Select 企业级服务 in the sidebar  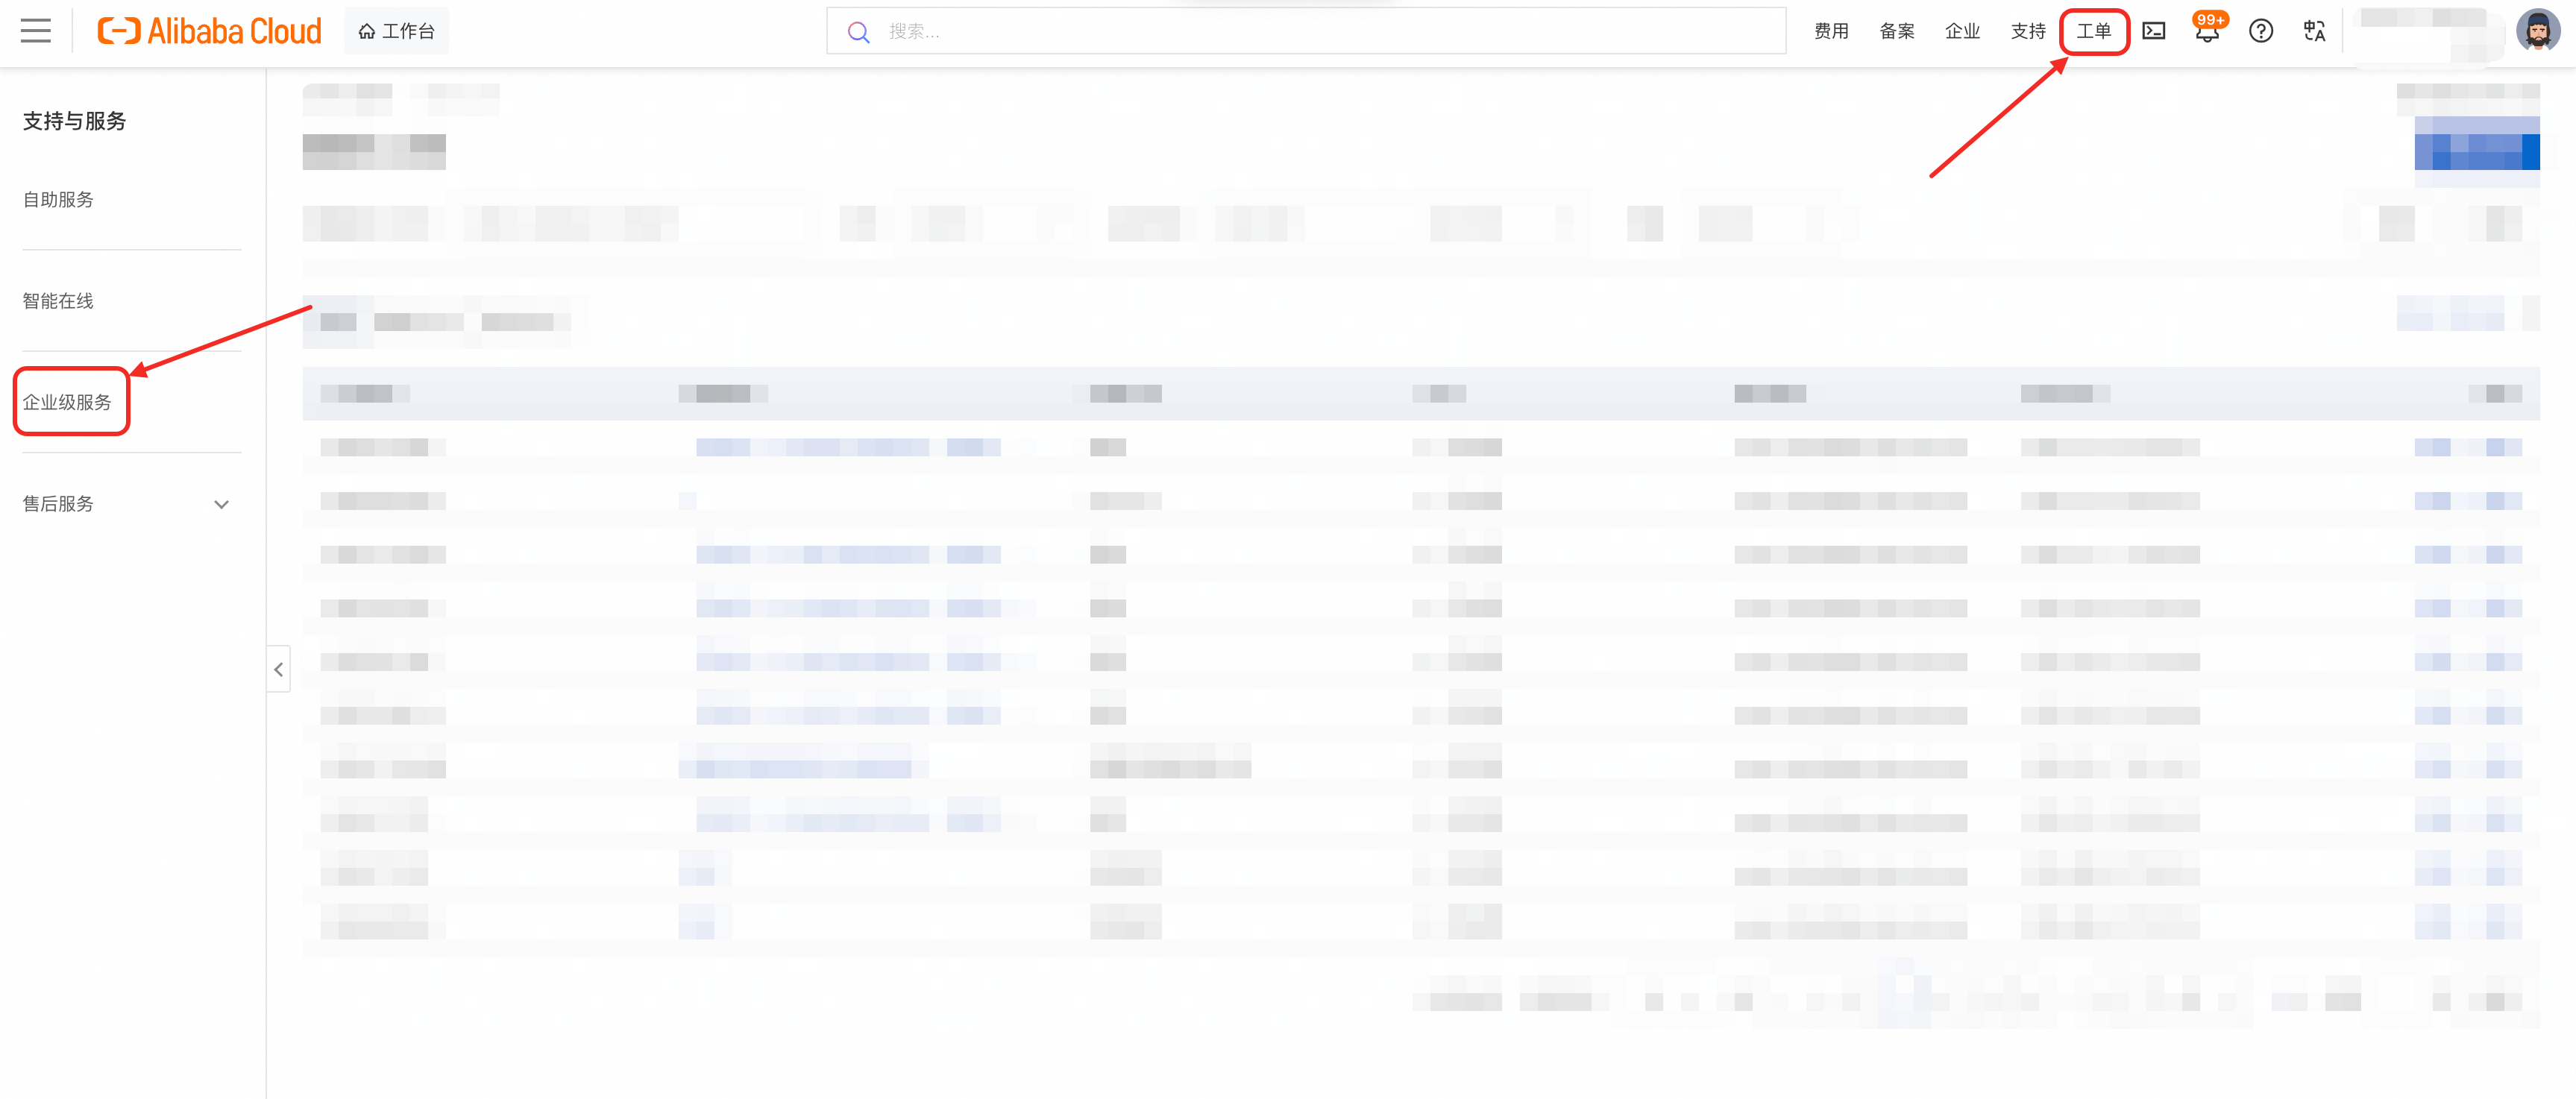67,402
